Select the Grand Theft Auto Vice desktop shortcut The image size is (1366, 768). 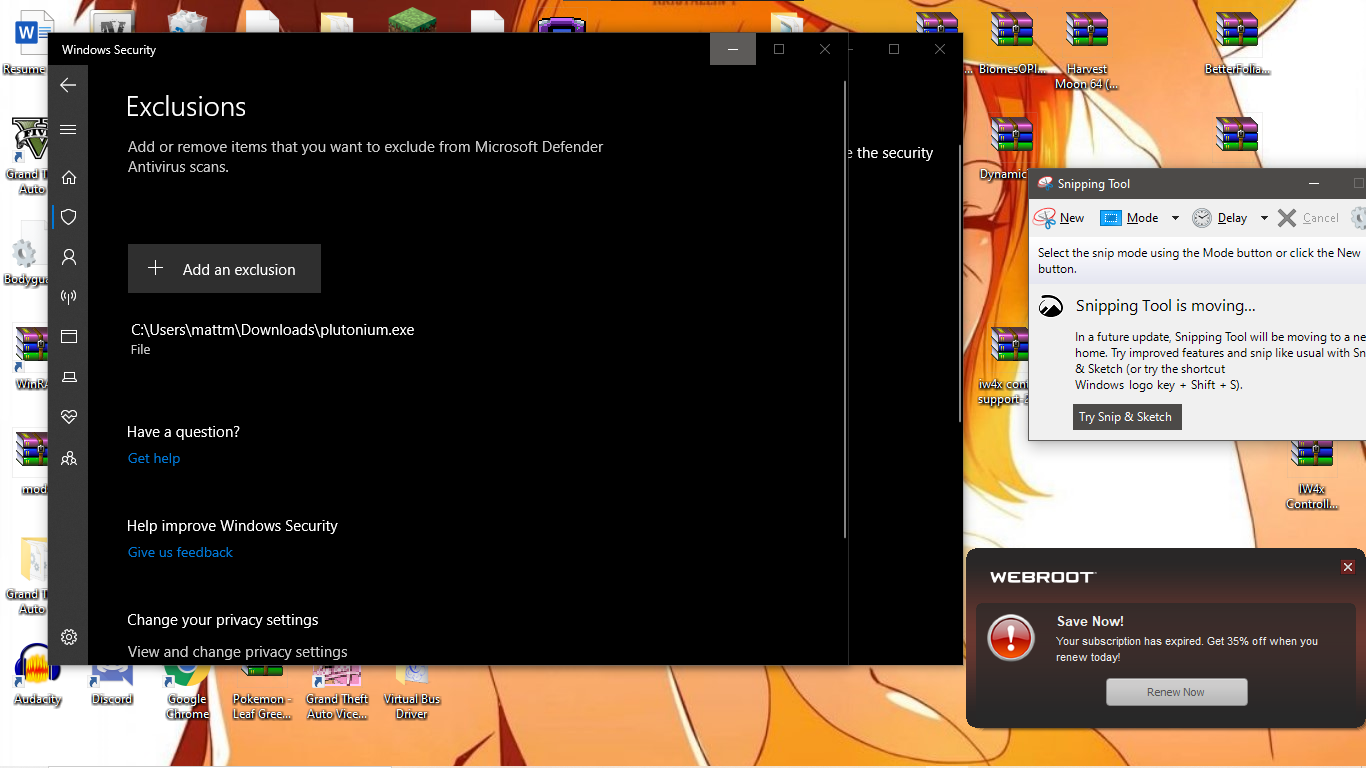[337, 691]
